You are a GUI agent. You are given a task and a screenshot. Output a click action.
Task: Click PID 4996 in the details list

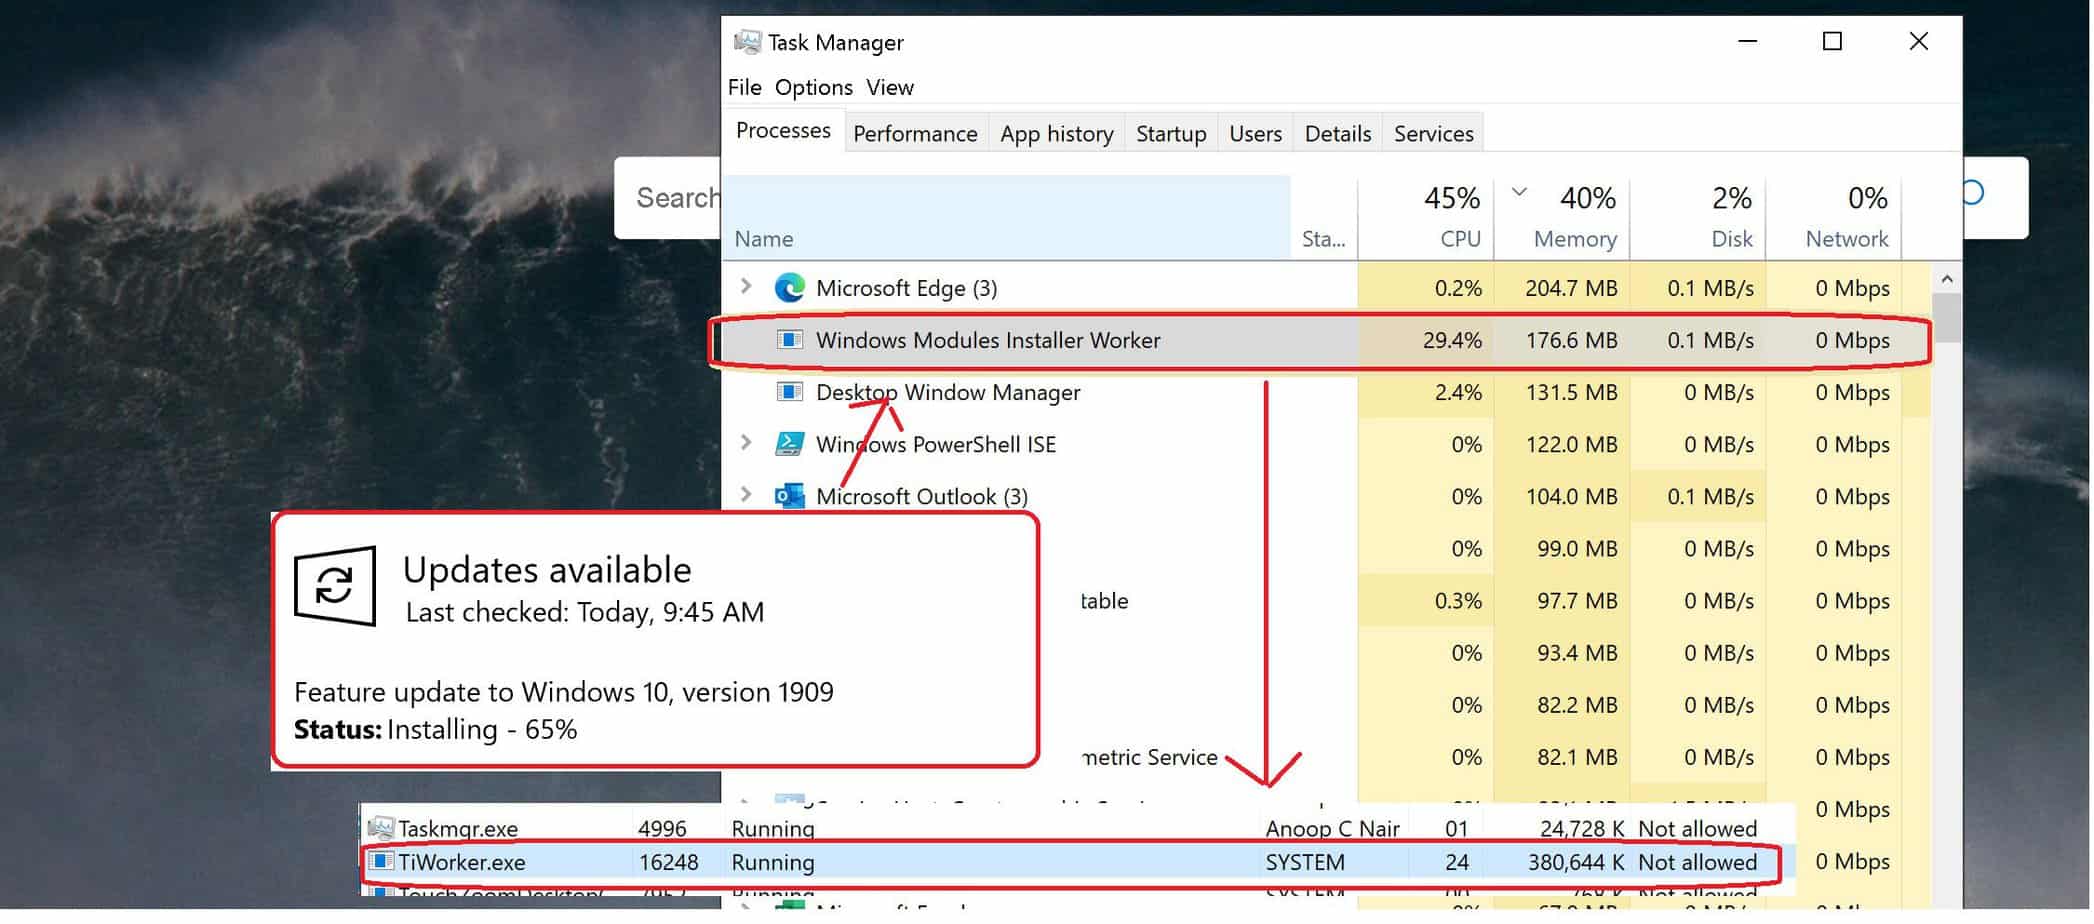click(662, 828)
